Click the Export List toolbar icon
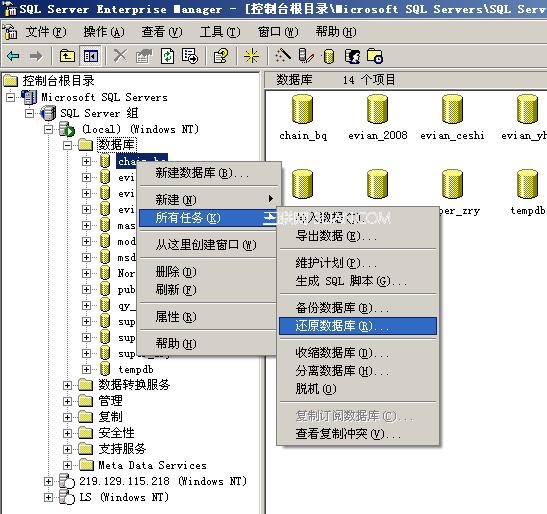 (x=190, y=56)
